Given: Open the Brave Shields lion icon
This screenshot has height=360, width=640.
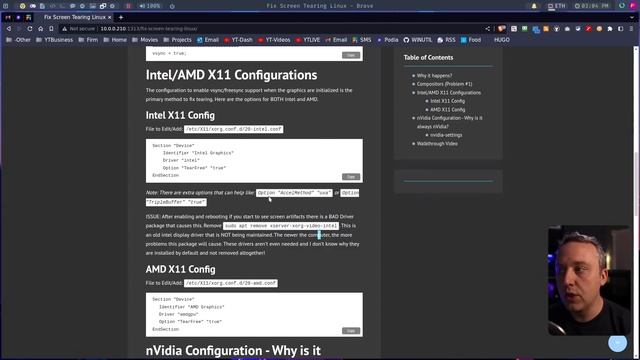Looking at the screenshot, I should [502, 29].
